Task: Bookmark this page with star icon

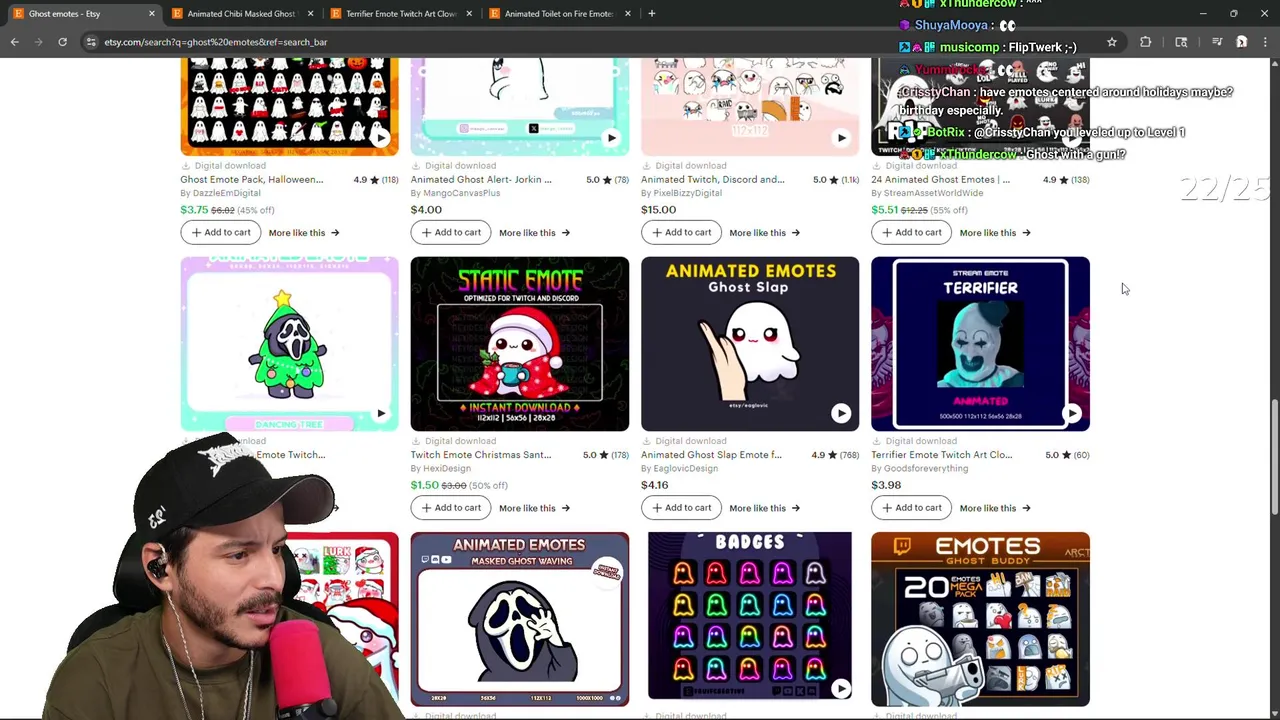Action: pos(1111,42)
